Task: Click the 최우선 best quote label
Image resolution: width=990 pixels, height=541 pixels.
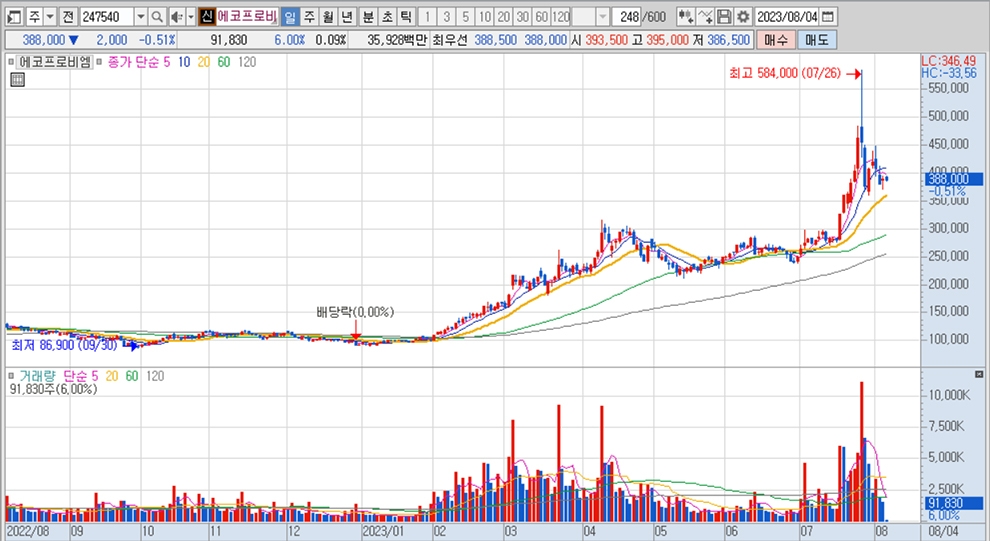Action: 450,40
